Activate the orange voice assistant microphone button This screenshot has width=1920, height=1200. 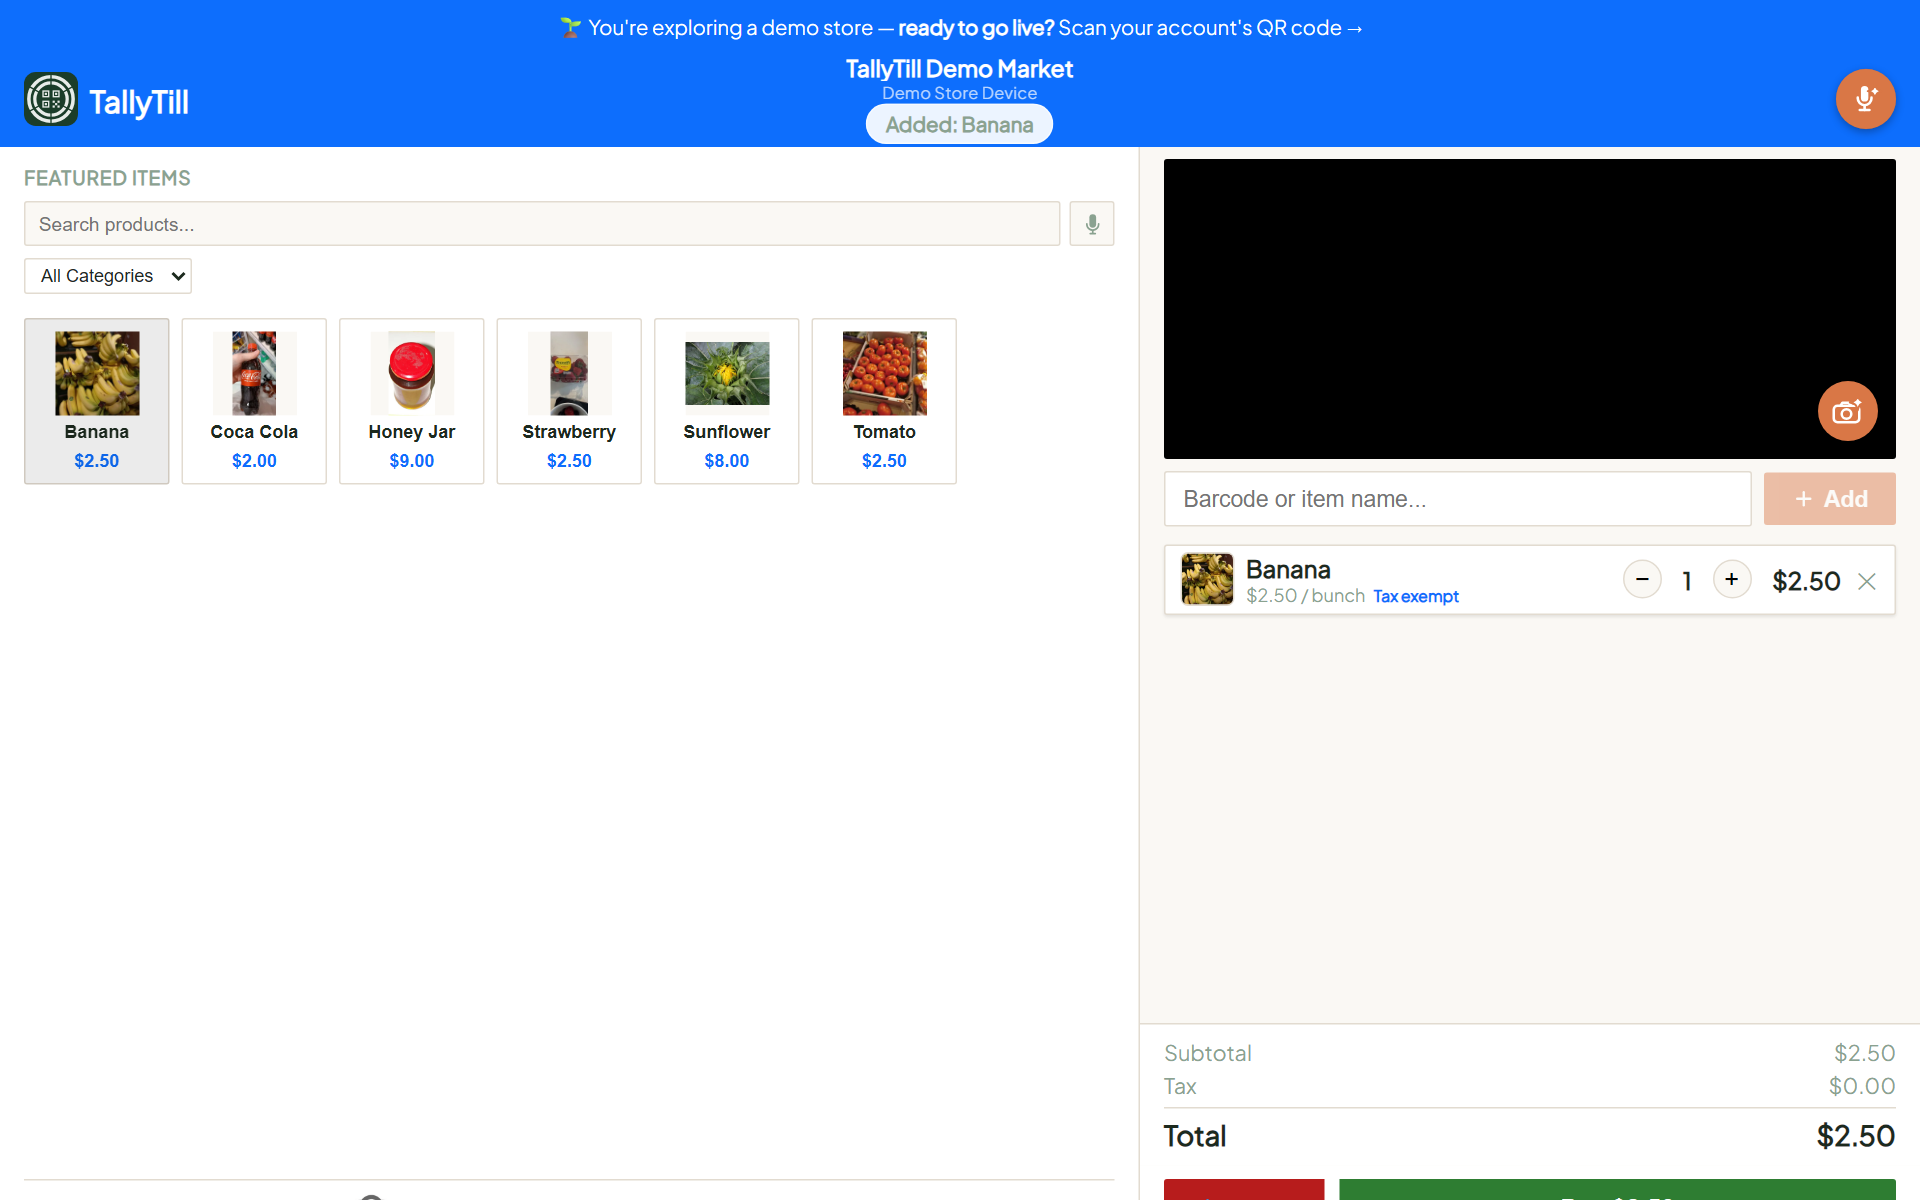point(1865,99)
